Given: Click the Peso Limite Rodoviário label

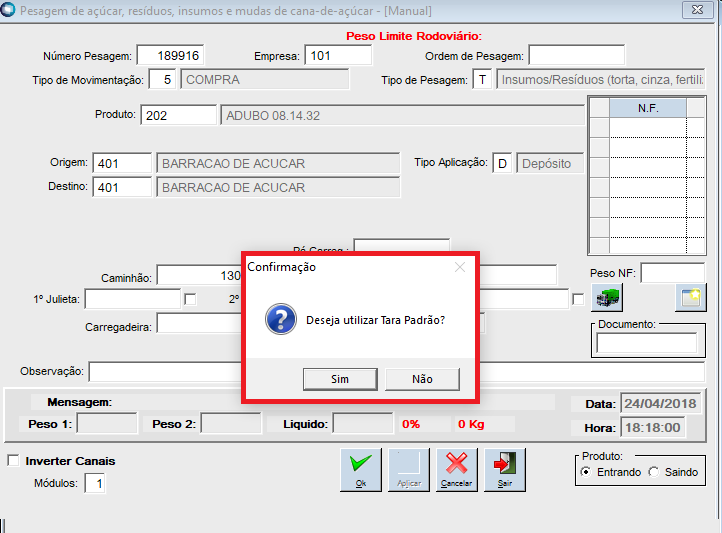Looking at the screenshot, I should click(x=413, y=36).
